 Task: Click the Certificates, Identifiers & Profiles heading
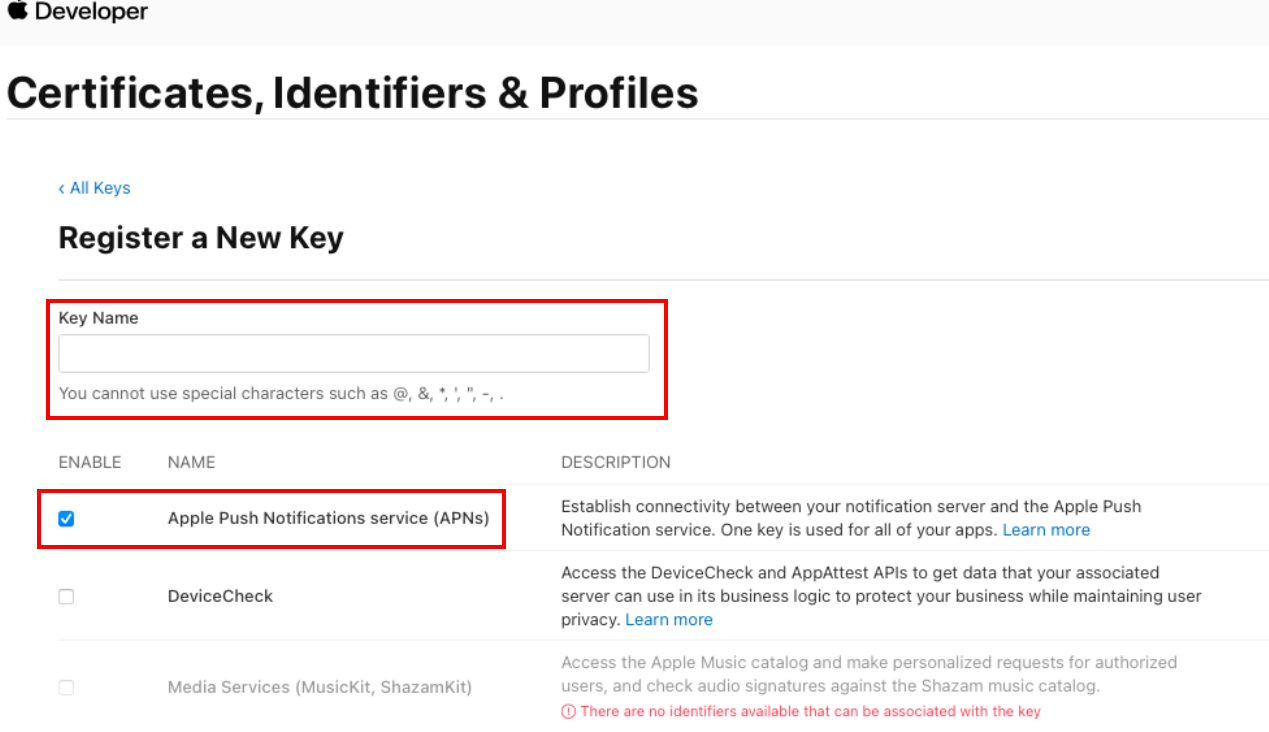[x=353, y=93]
